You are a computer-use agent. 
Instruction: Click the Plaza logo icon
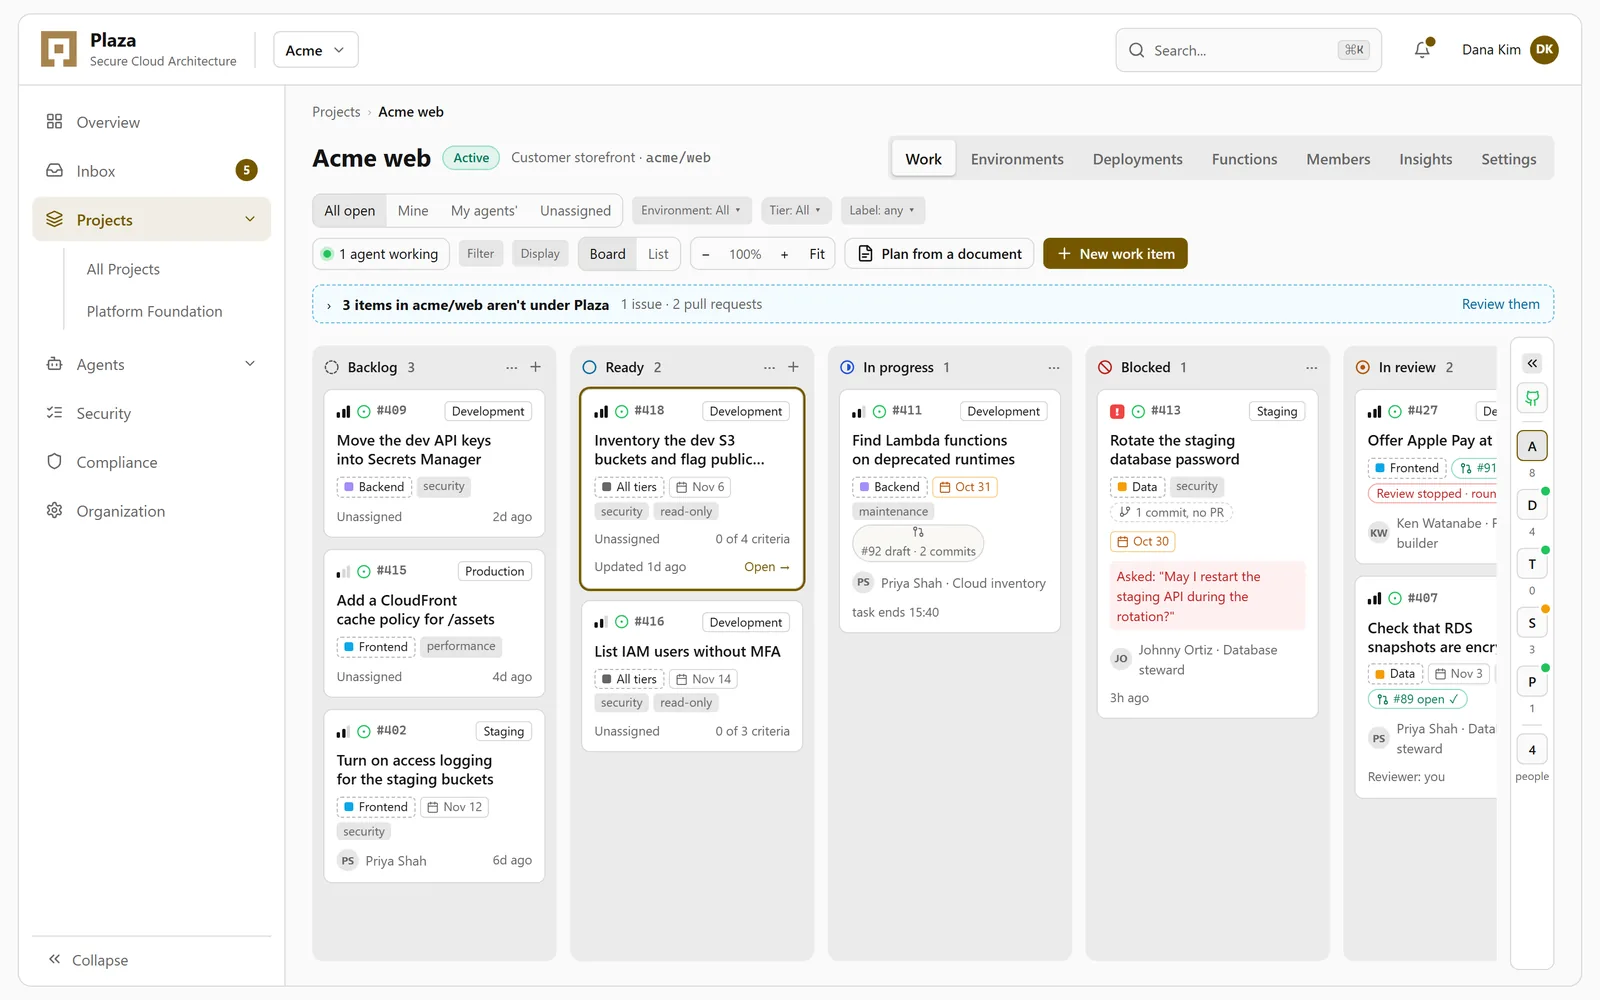pyautogui.click(x=59, y=50)
